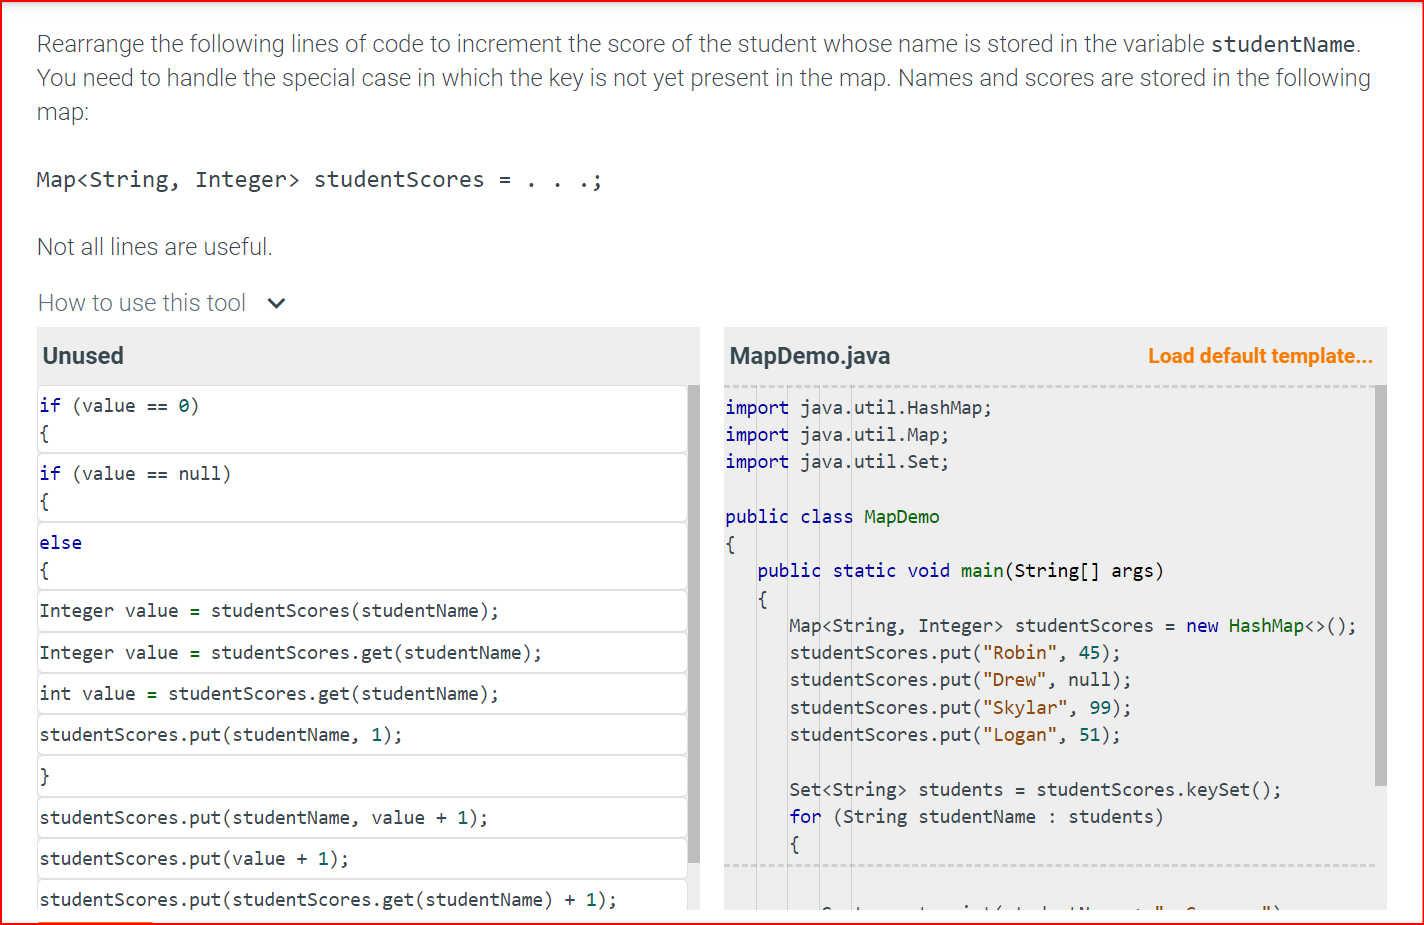
Task: Click the chevron beside "How to use this tool"
Action: tap(276, 302)
